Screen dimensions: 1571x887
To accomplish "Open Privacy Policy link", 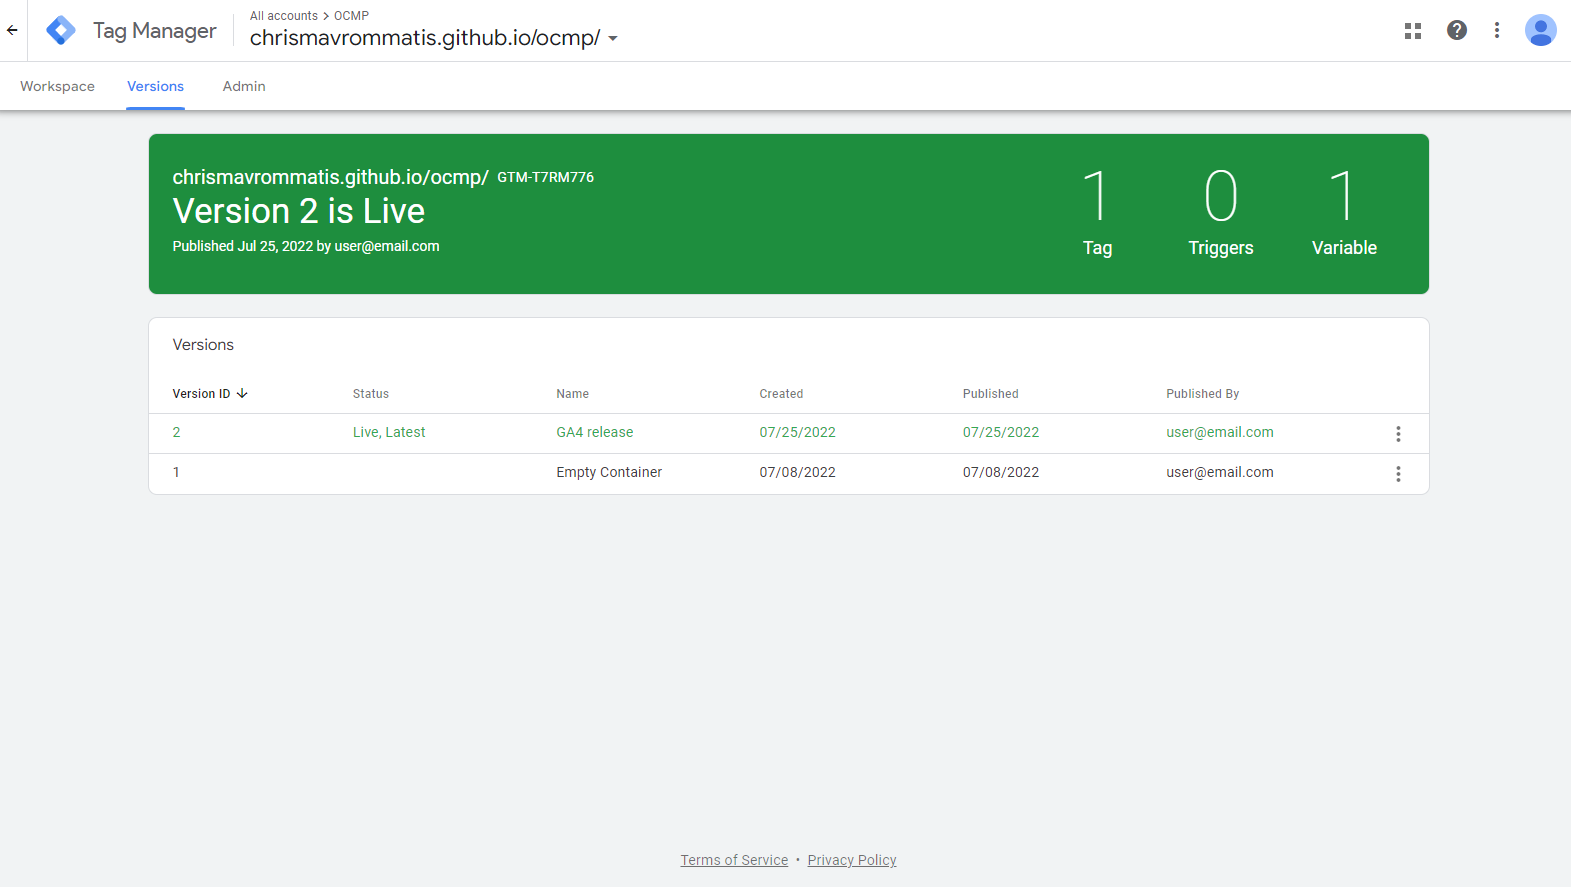I will click(852, 860).
